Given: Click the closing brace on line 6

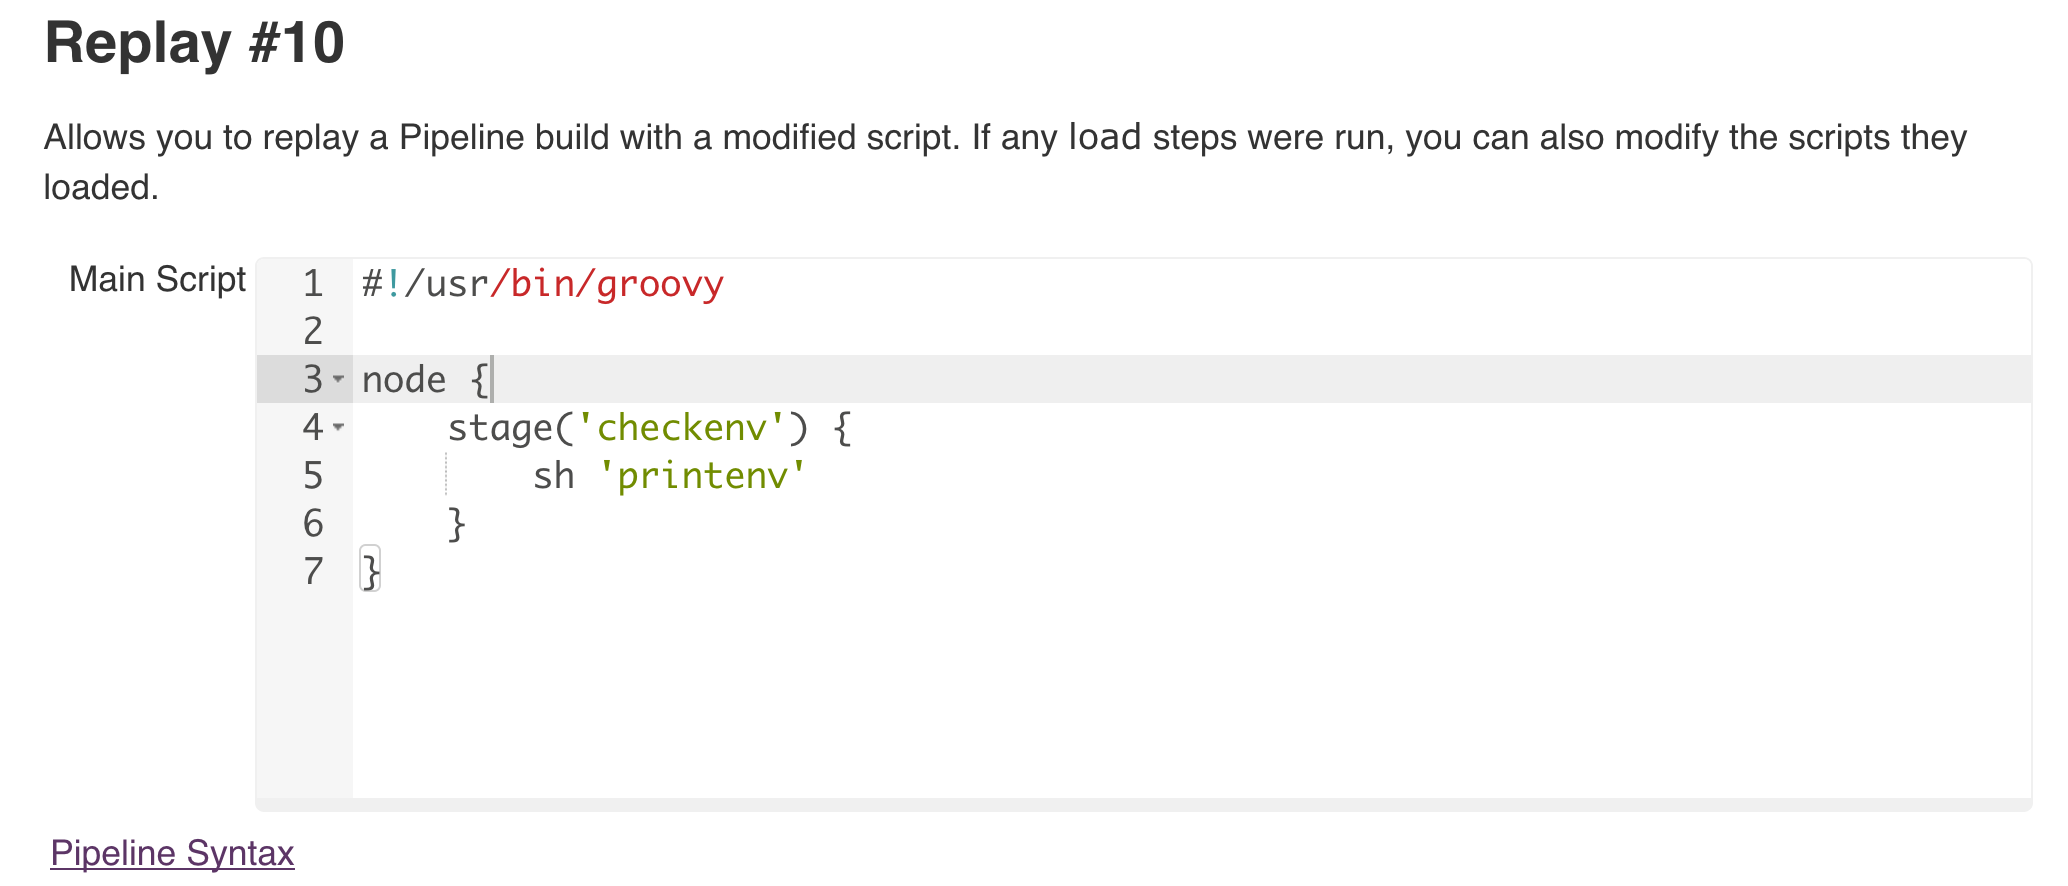Looking at the screenshot, I should pyautogui.click(x=457, y=524).
